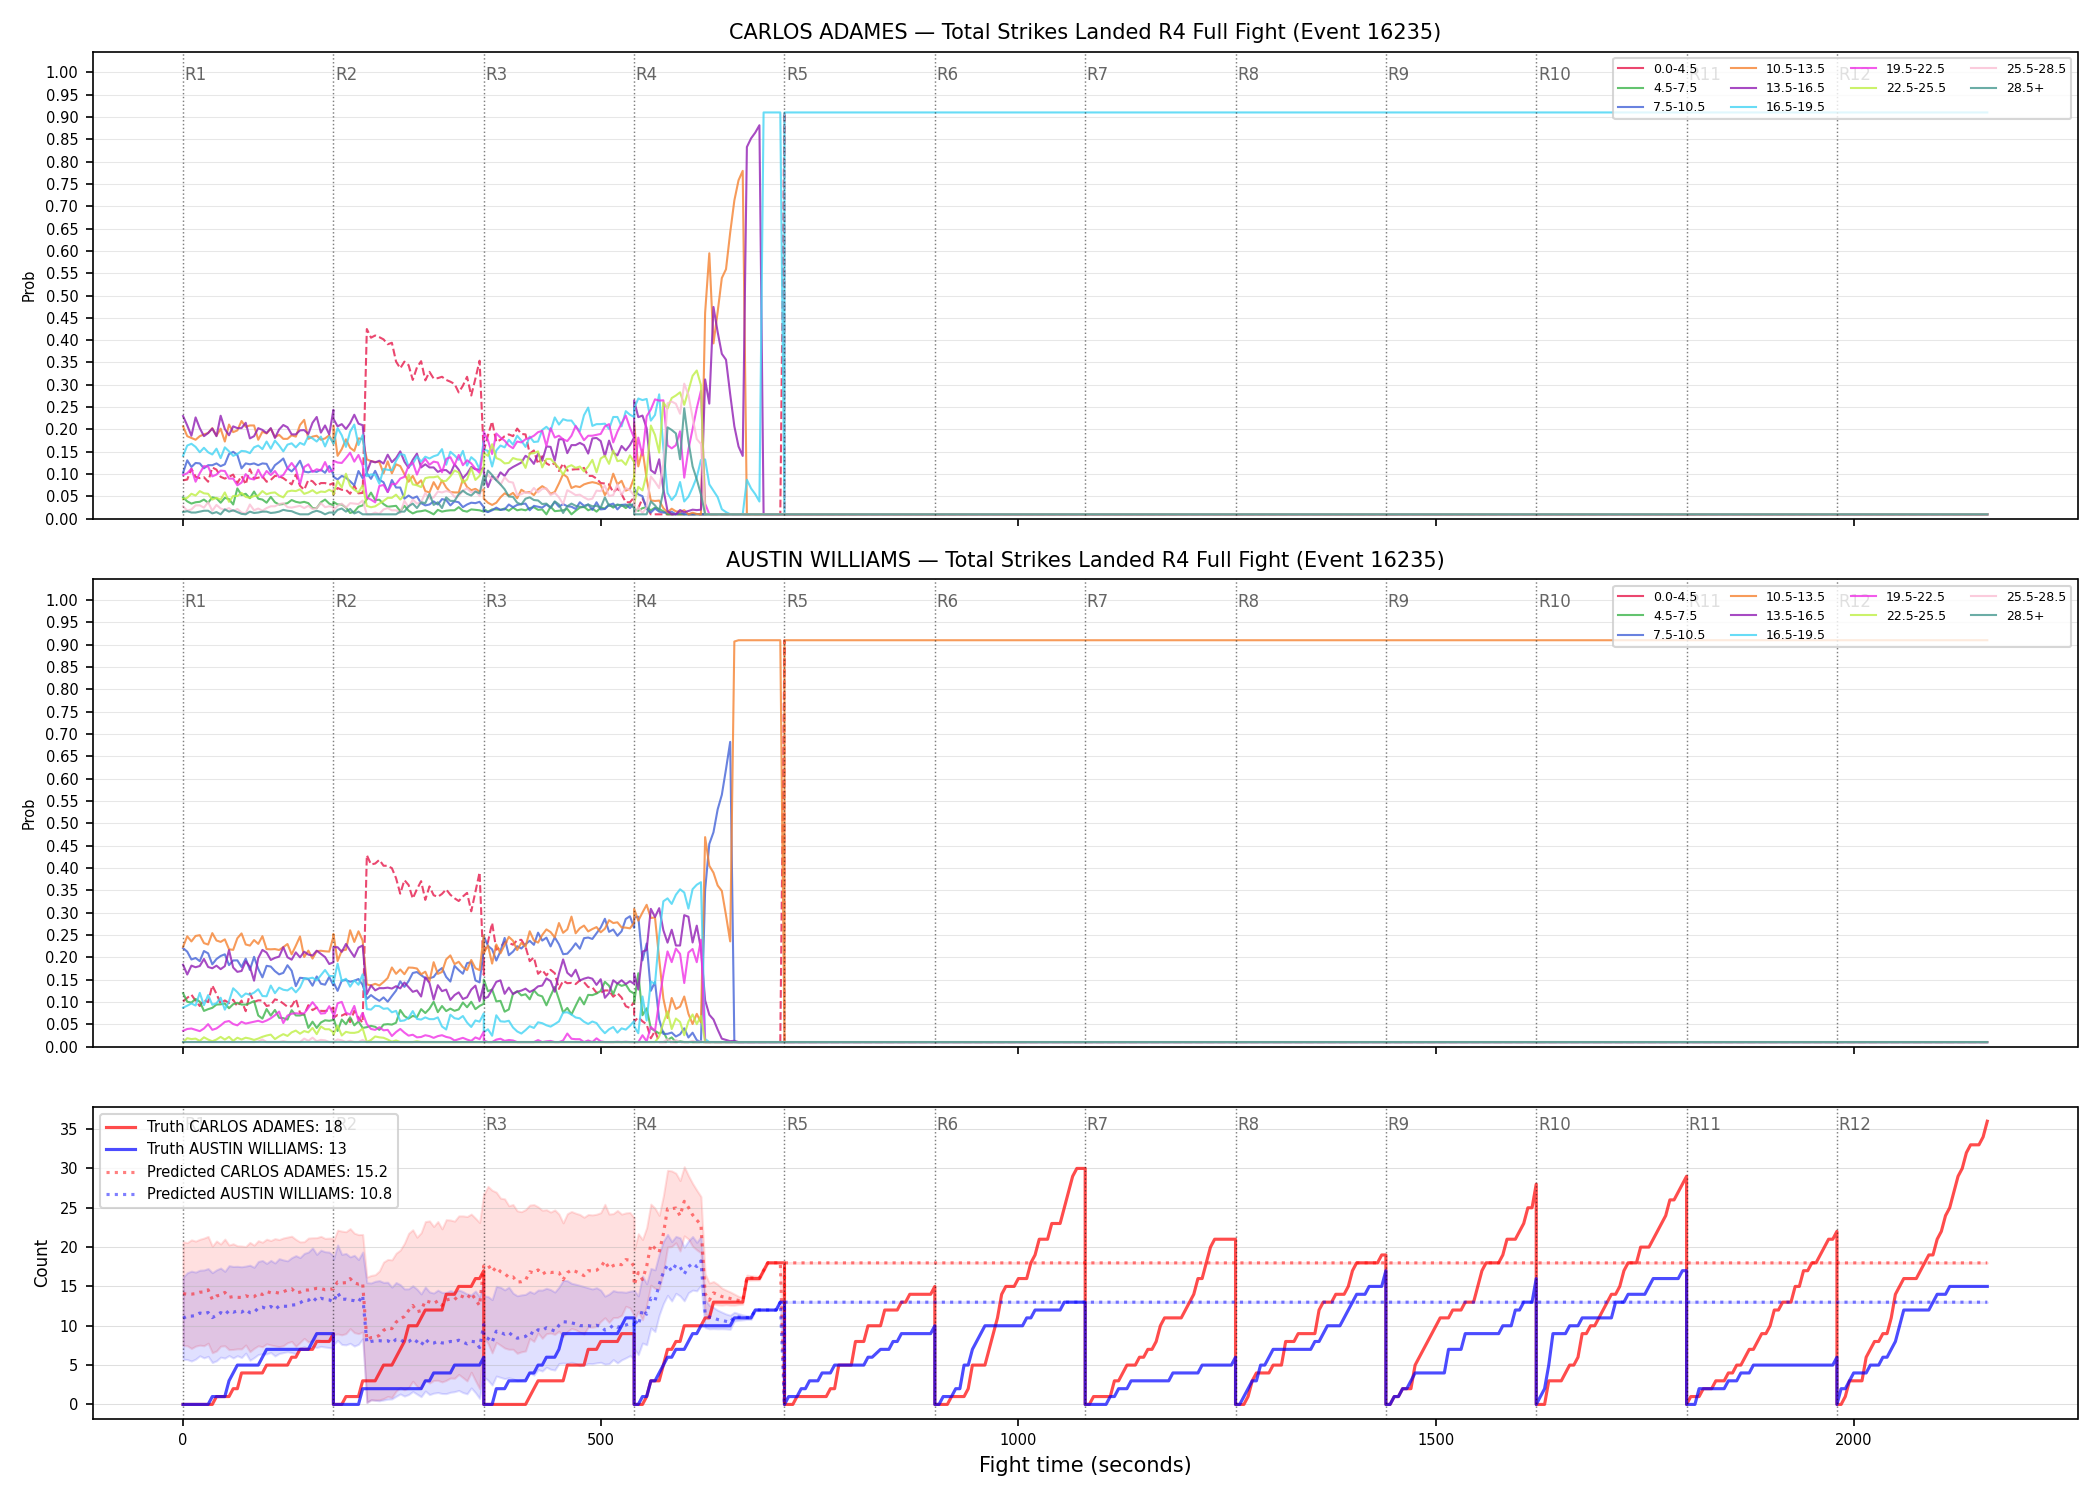The height and width of the screenshot is (1500, 2100).
Task: Click the R3 round marker in Austin Williams chart
Action: click(x=496, y=601)
